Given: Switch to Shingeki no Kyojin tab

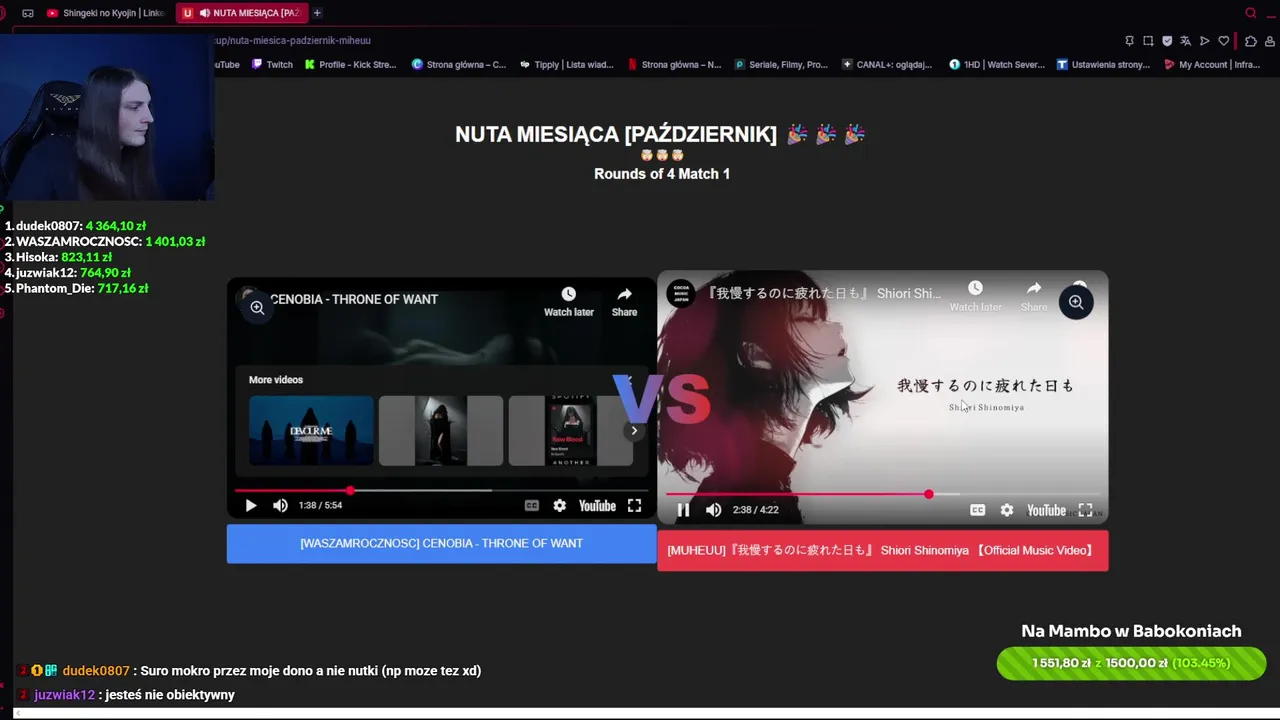Looking at the screenshot, I should point(106,13).
